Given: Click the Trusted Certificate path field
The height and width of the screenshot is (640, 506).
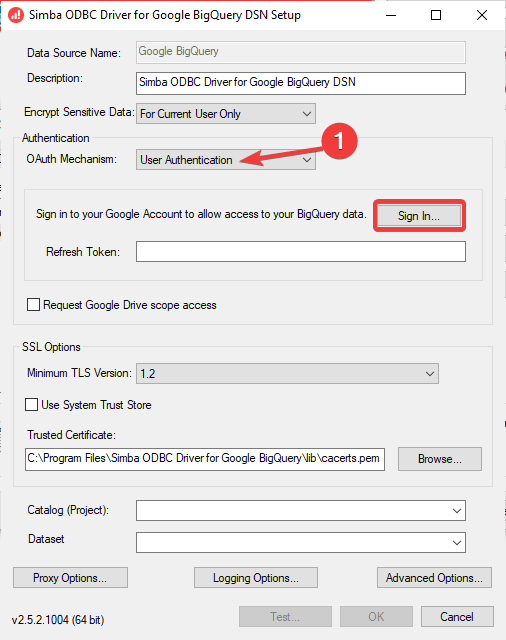Looking at the screenshot, I should click(x=205, y=459).
